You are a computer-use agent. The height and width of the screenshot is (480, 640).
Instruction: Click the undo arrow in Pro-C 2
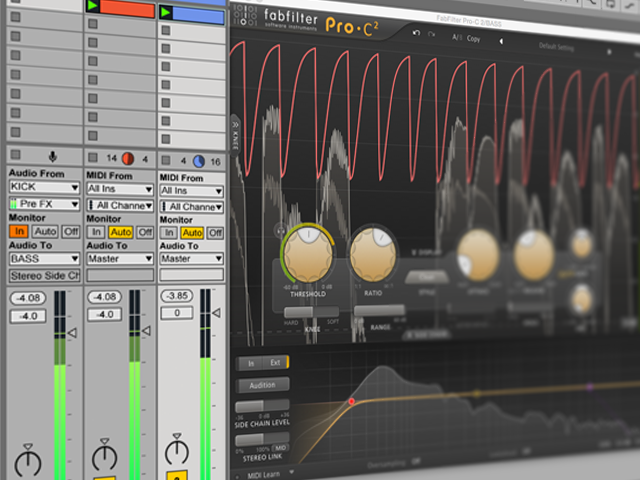(416, 33)
